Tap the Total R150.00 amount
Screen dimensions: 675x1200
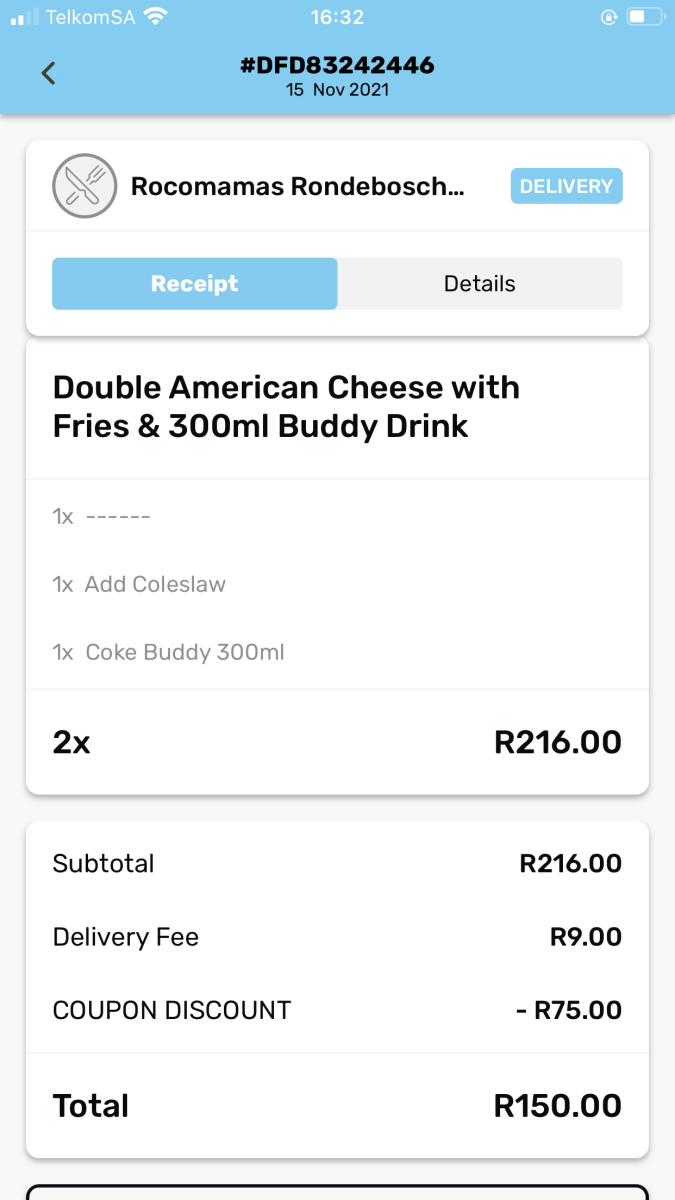pos(557,1106)
